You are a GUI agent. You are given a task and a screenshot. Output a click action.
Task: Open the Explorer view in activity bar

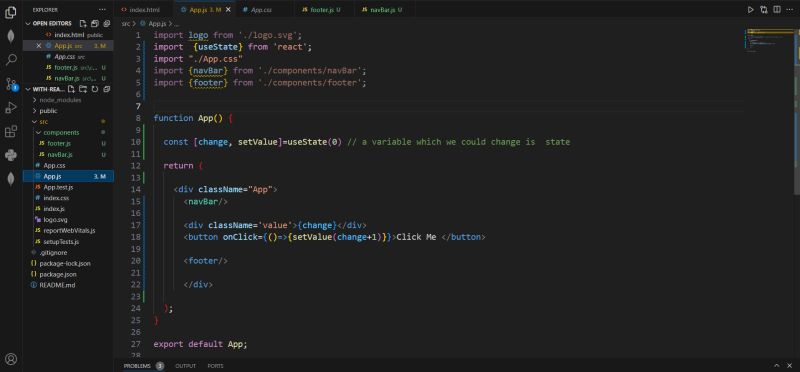click(x=11, y=13)
